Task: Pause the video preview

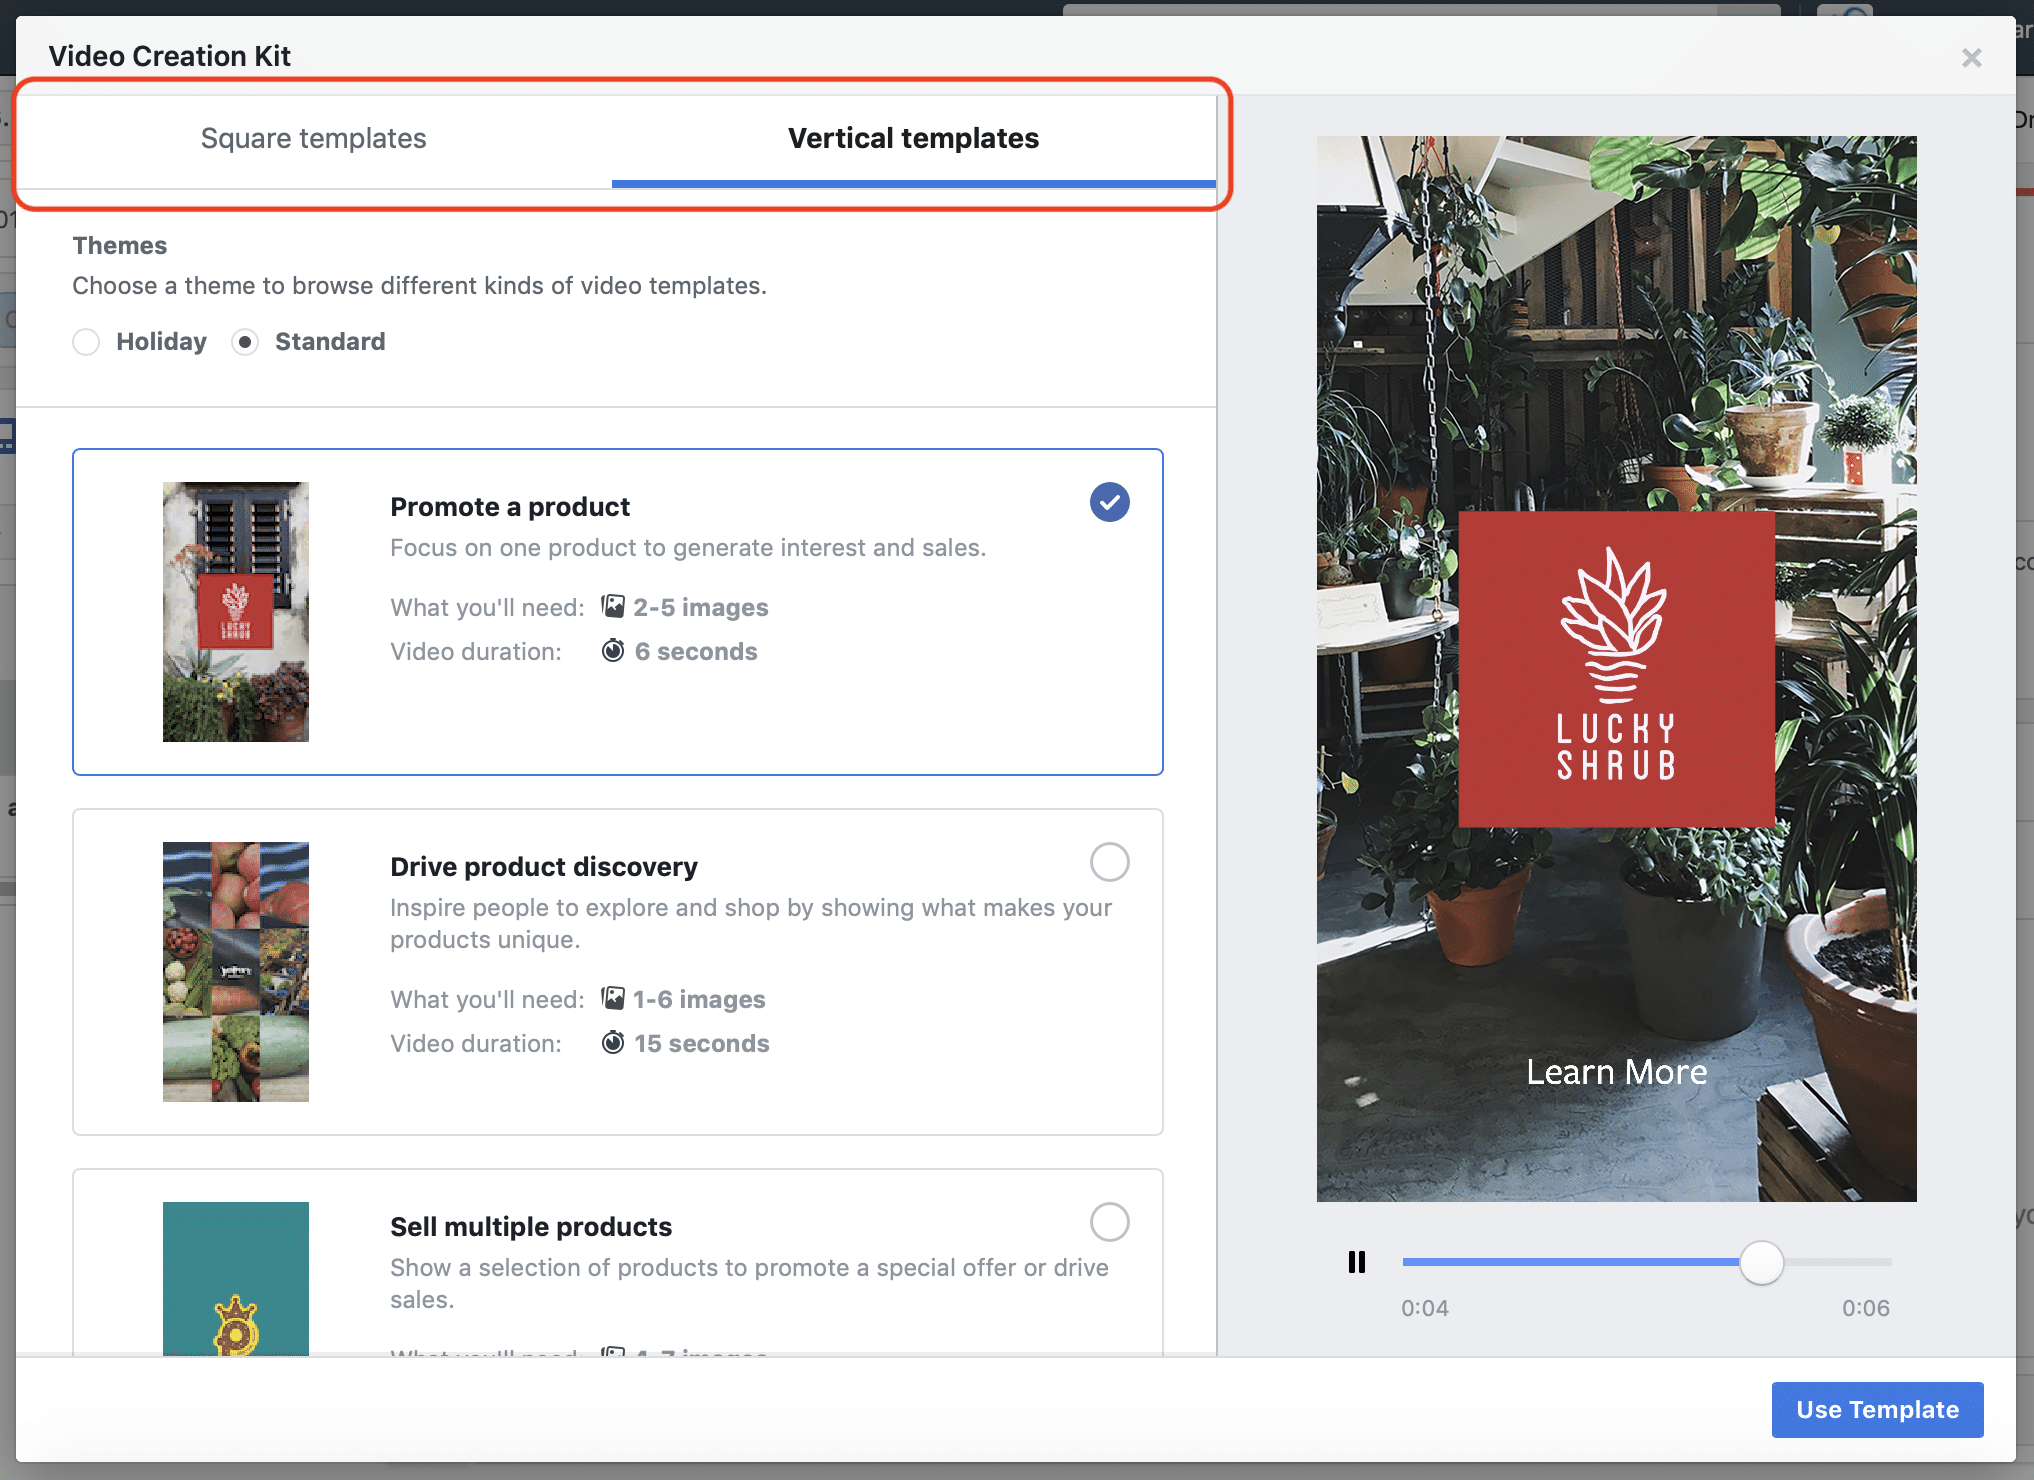Action: coord(1357,1262)
